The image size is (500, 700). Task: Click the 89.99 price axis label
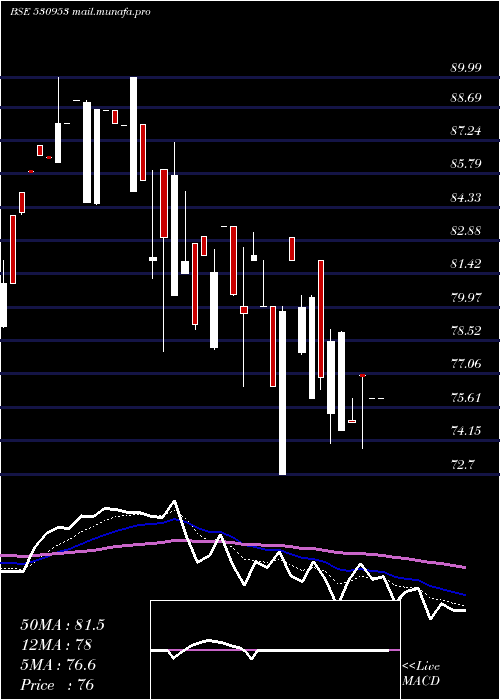(x=466, y=68)
